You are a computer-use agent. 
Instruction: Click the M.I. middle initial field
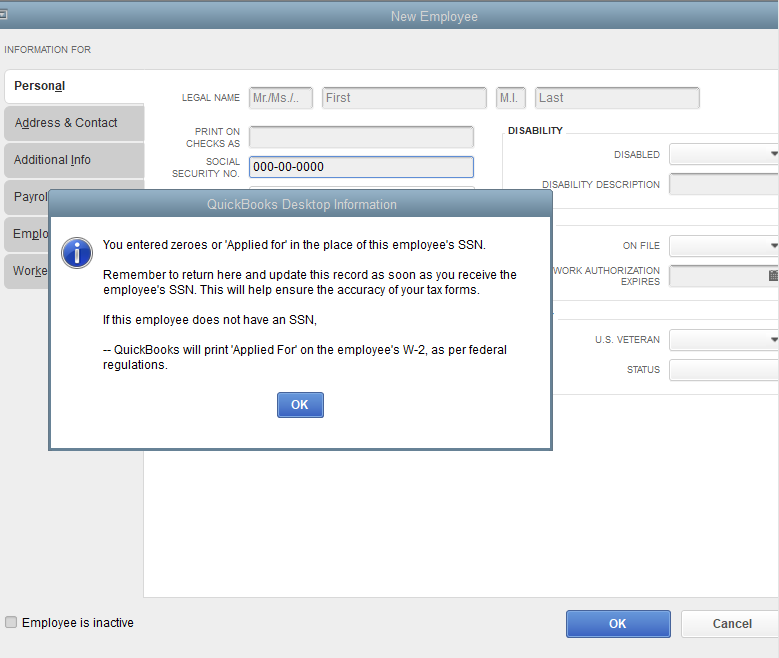(510, 98)
